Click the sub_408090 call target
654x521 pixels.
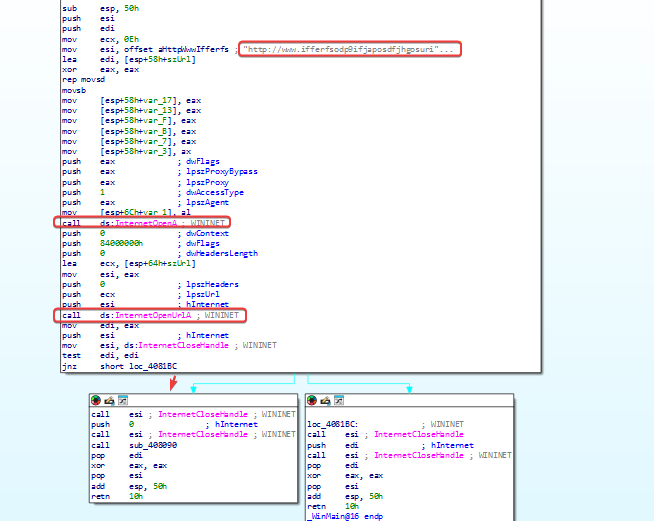153,445
